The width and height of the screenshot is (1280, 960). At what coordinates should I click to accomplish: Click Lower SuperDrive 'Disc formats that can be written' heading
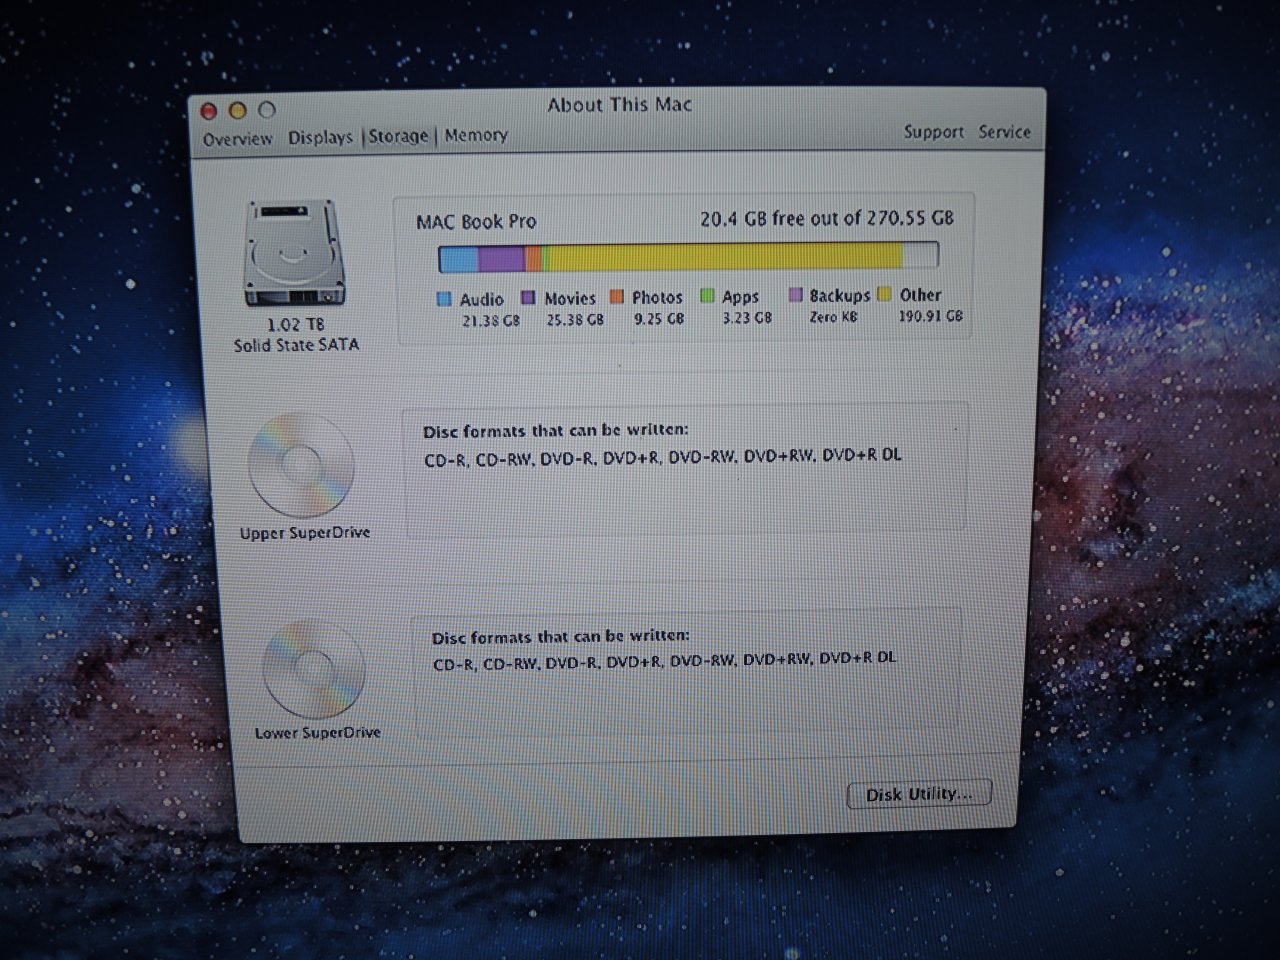560,636
